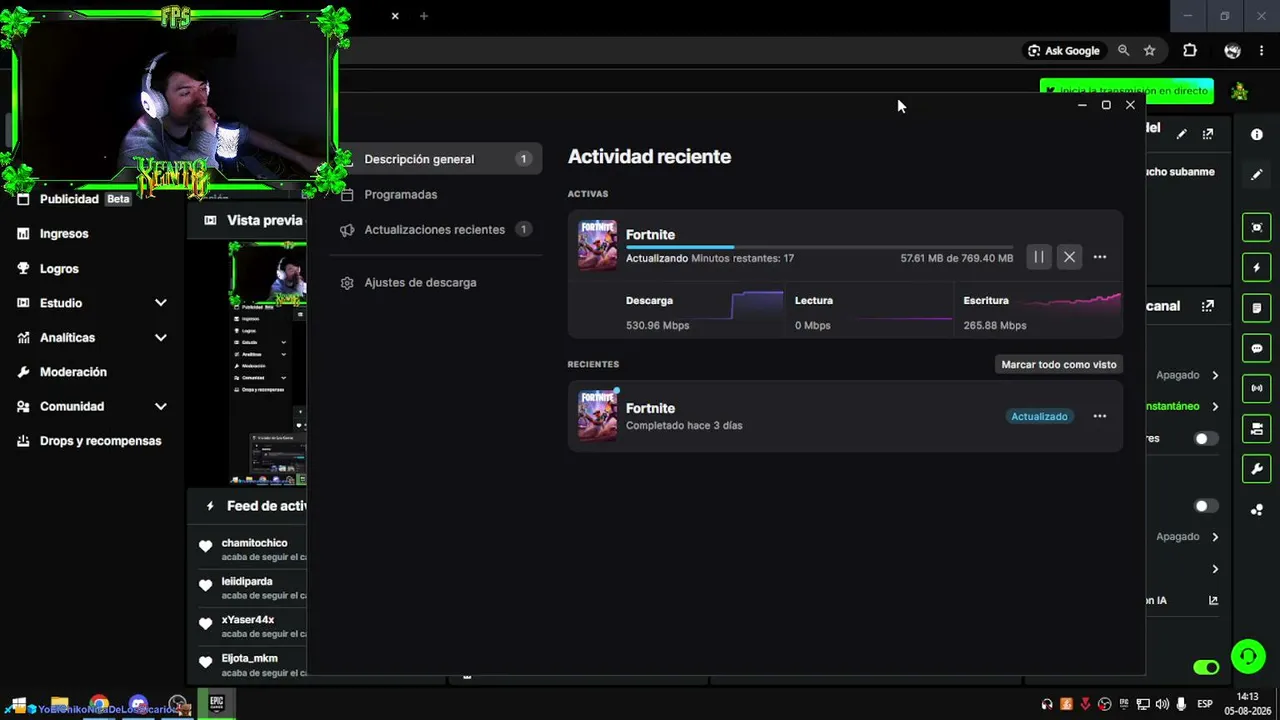The image size is (1280, 720).
Task: Open a new browser tab
Action: click(424, 16)
